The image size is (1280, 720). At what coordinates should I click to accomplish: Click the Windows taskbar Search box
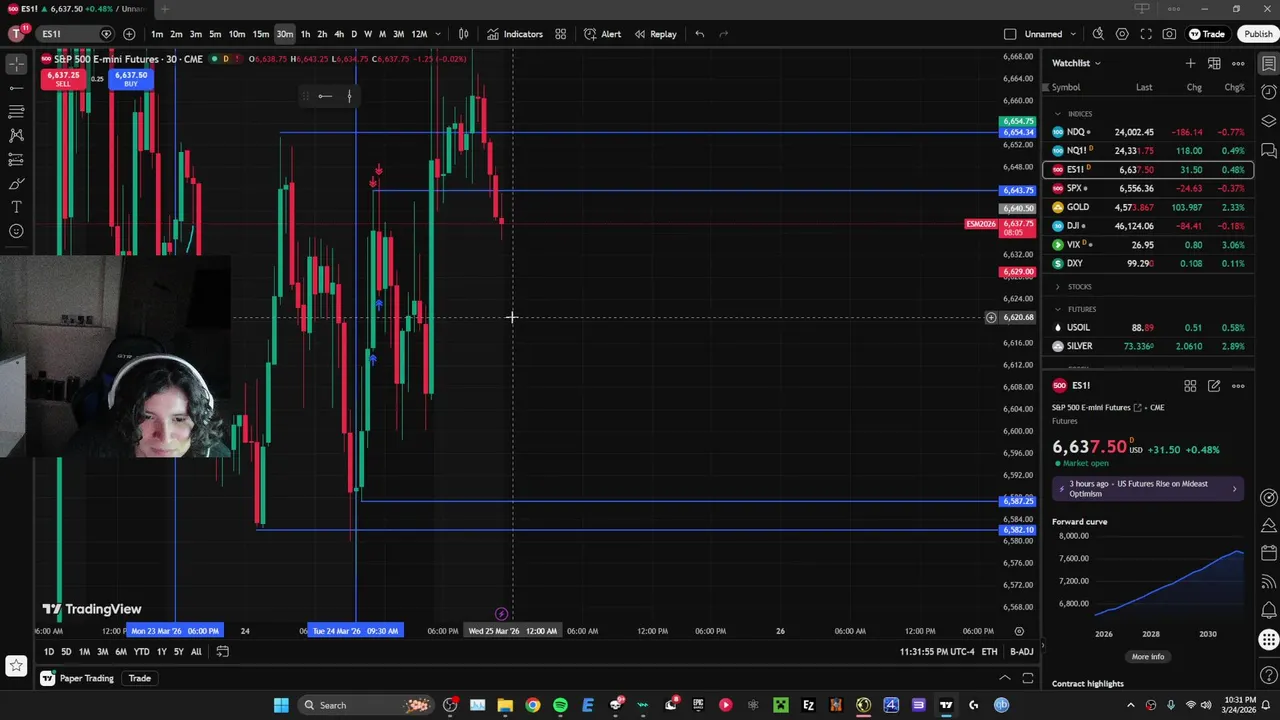[x=366, y=705]
